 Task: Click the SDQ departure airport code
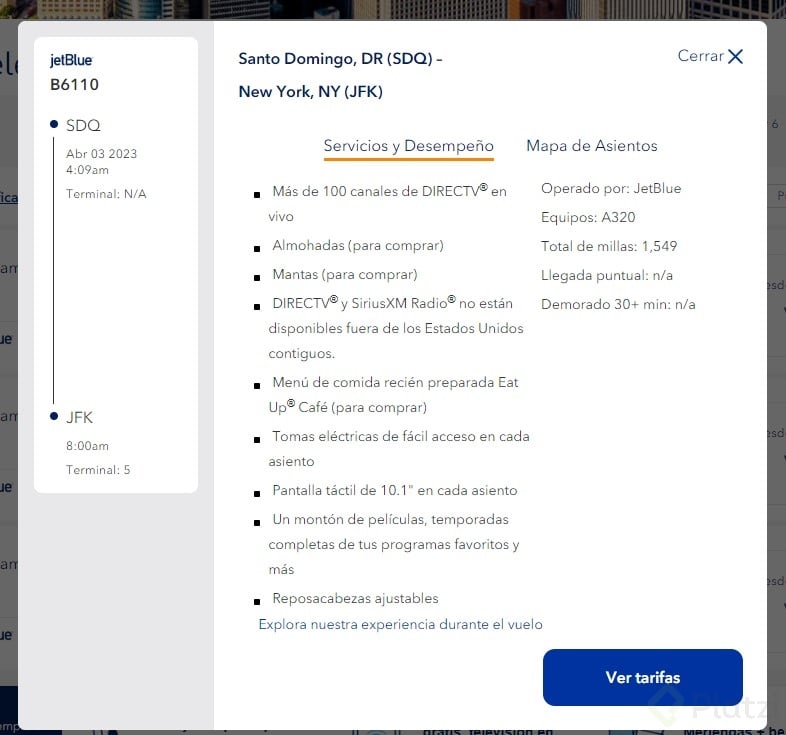83,125
